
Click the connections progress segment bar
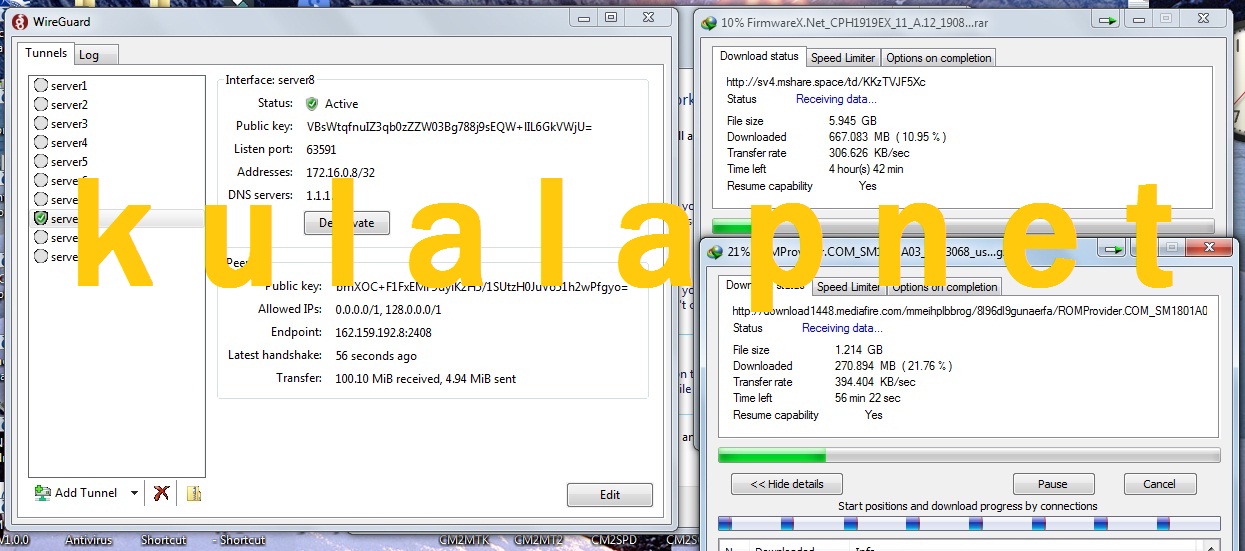click(x=969, y=523)
